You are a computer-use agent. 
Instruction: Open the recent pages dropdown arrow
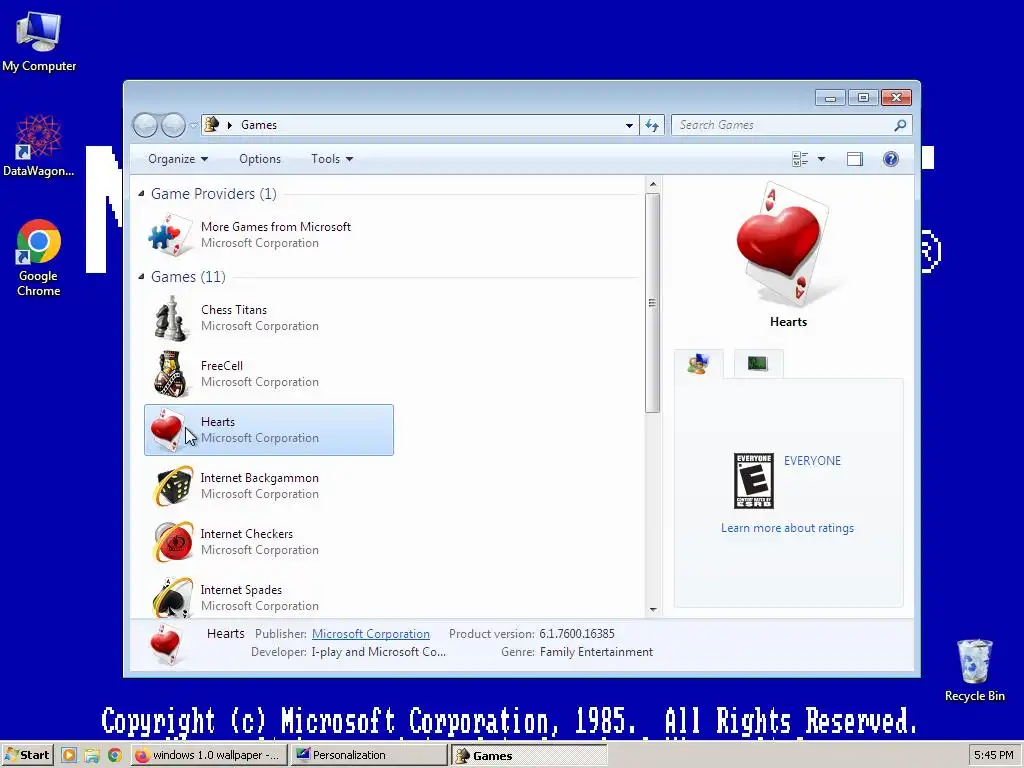[x=193, y=125]
